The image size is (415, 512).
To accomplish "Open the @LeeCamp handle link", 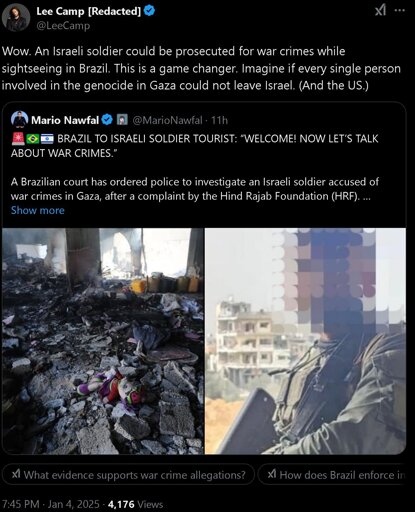I will point(63,26).
